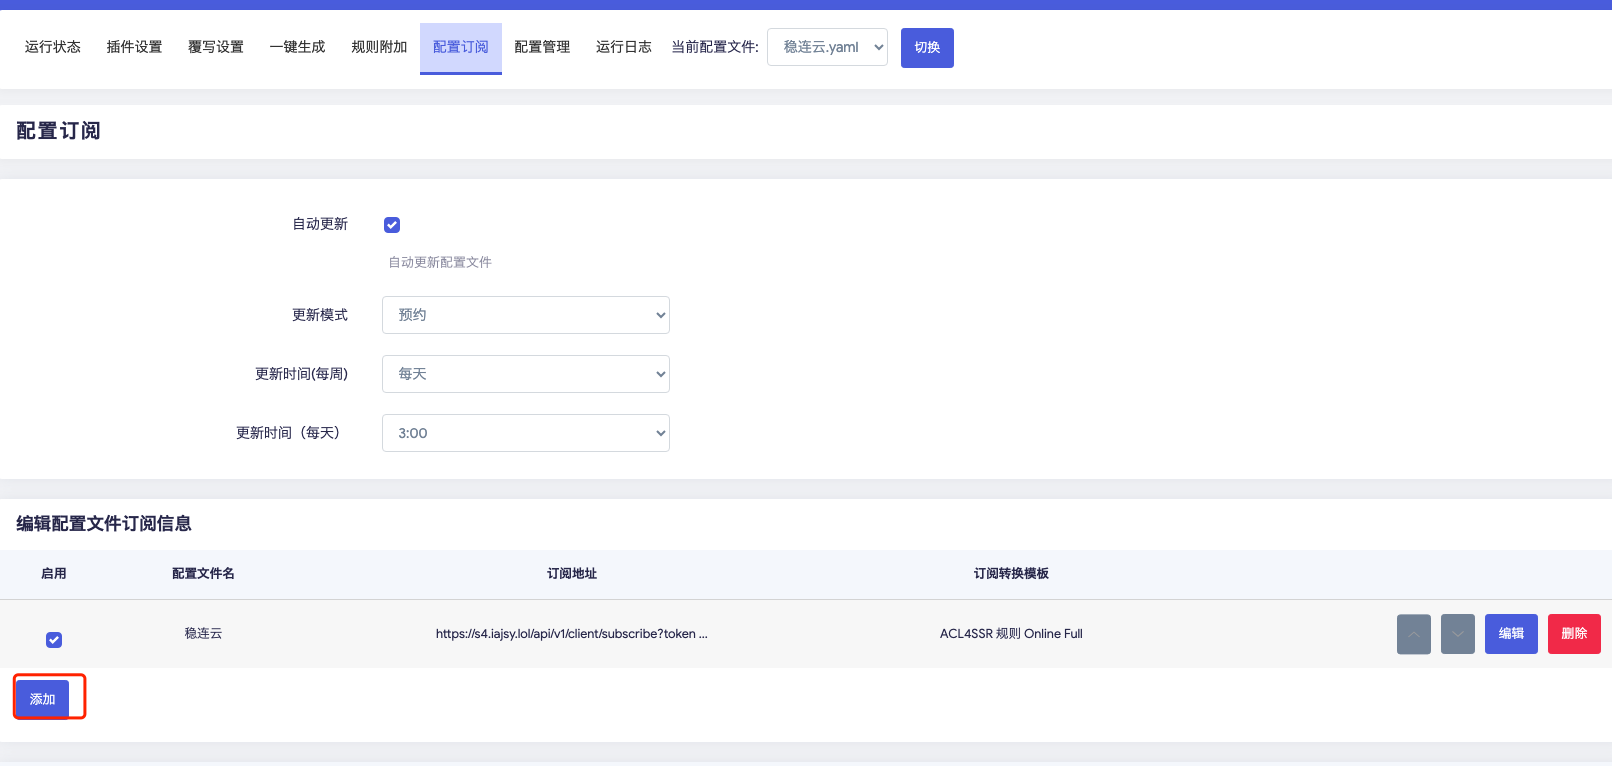Toggle the 自动更新 checkbox
Viewport: 1612px width, 766px height.
[x=392, y=225]
